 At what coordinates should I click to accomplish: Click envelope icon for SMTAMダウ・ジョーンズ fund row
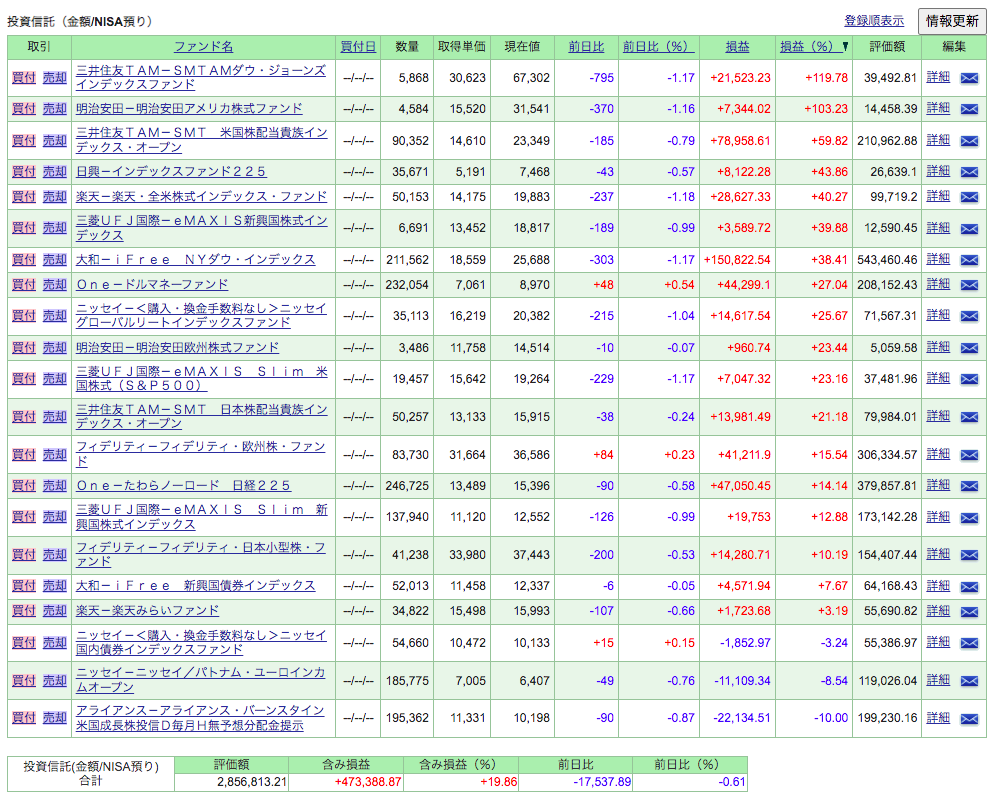tap(968, 78)
